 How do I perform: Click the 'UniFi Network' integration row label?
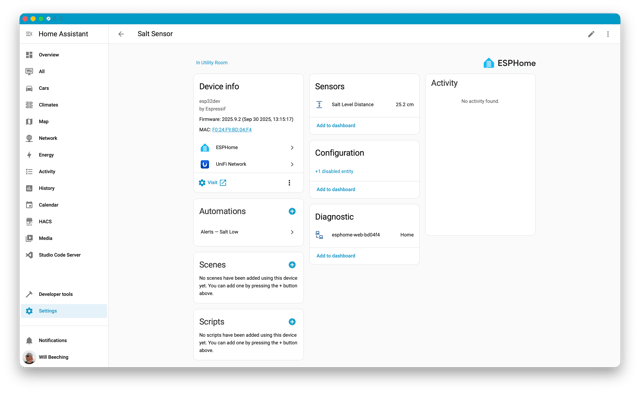tap(231, 164)
